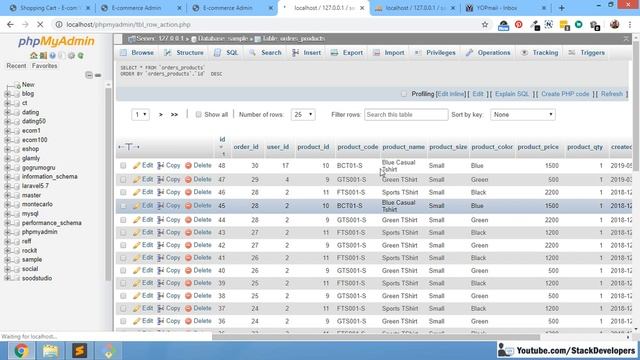Click the phpMyAdmin settings gear icon
Viewport: 640px width, 360px height.
(71, 56)
